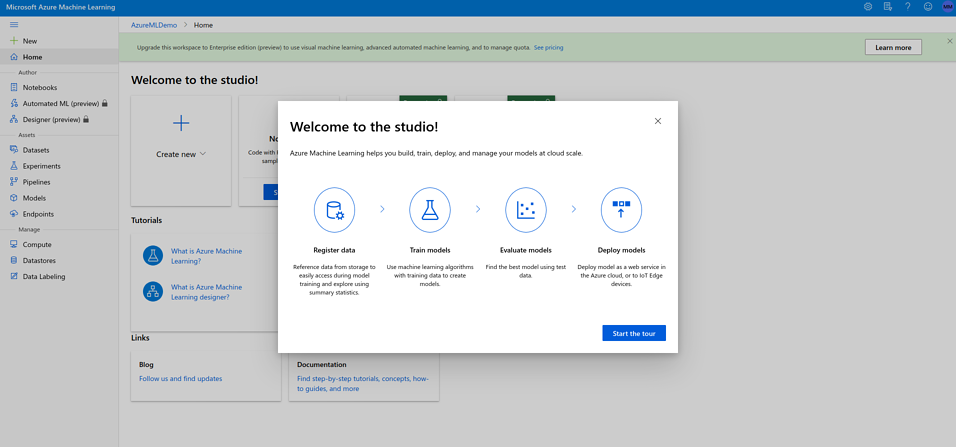Open the See pricing link
This screenshot has height=447, width=956.
(x=548, y=47)
